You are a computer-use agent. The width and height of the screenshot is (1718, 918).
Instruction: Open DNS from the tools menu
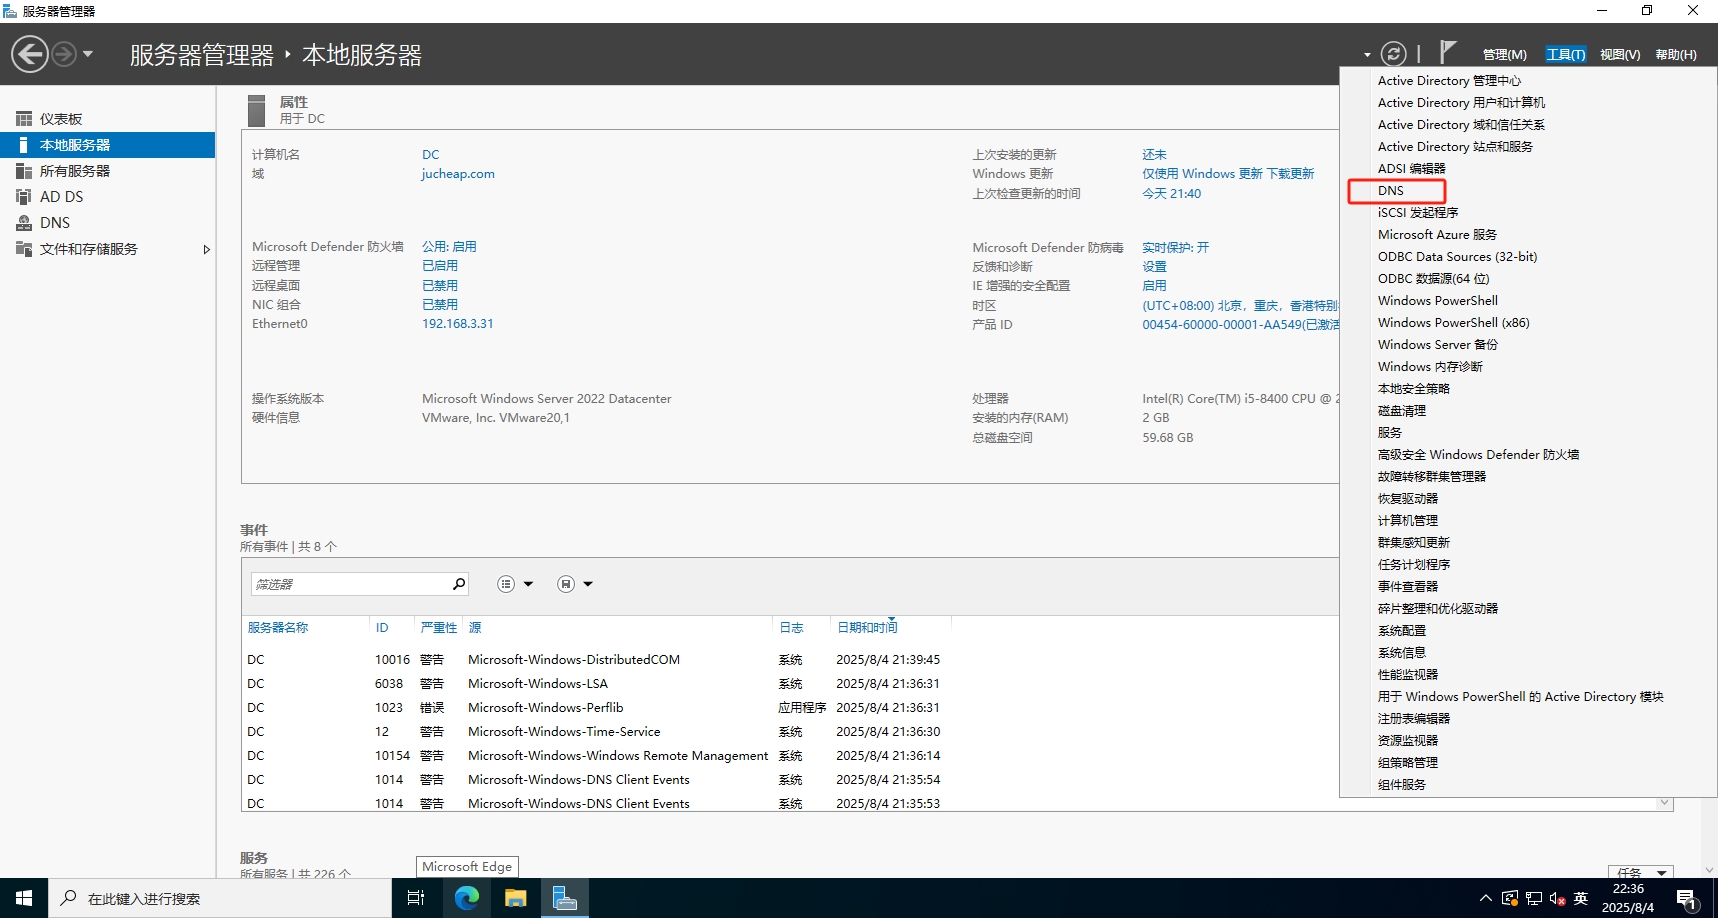click(x=1391, y=191)
